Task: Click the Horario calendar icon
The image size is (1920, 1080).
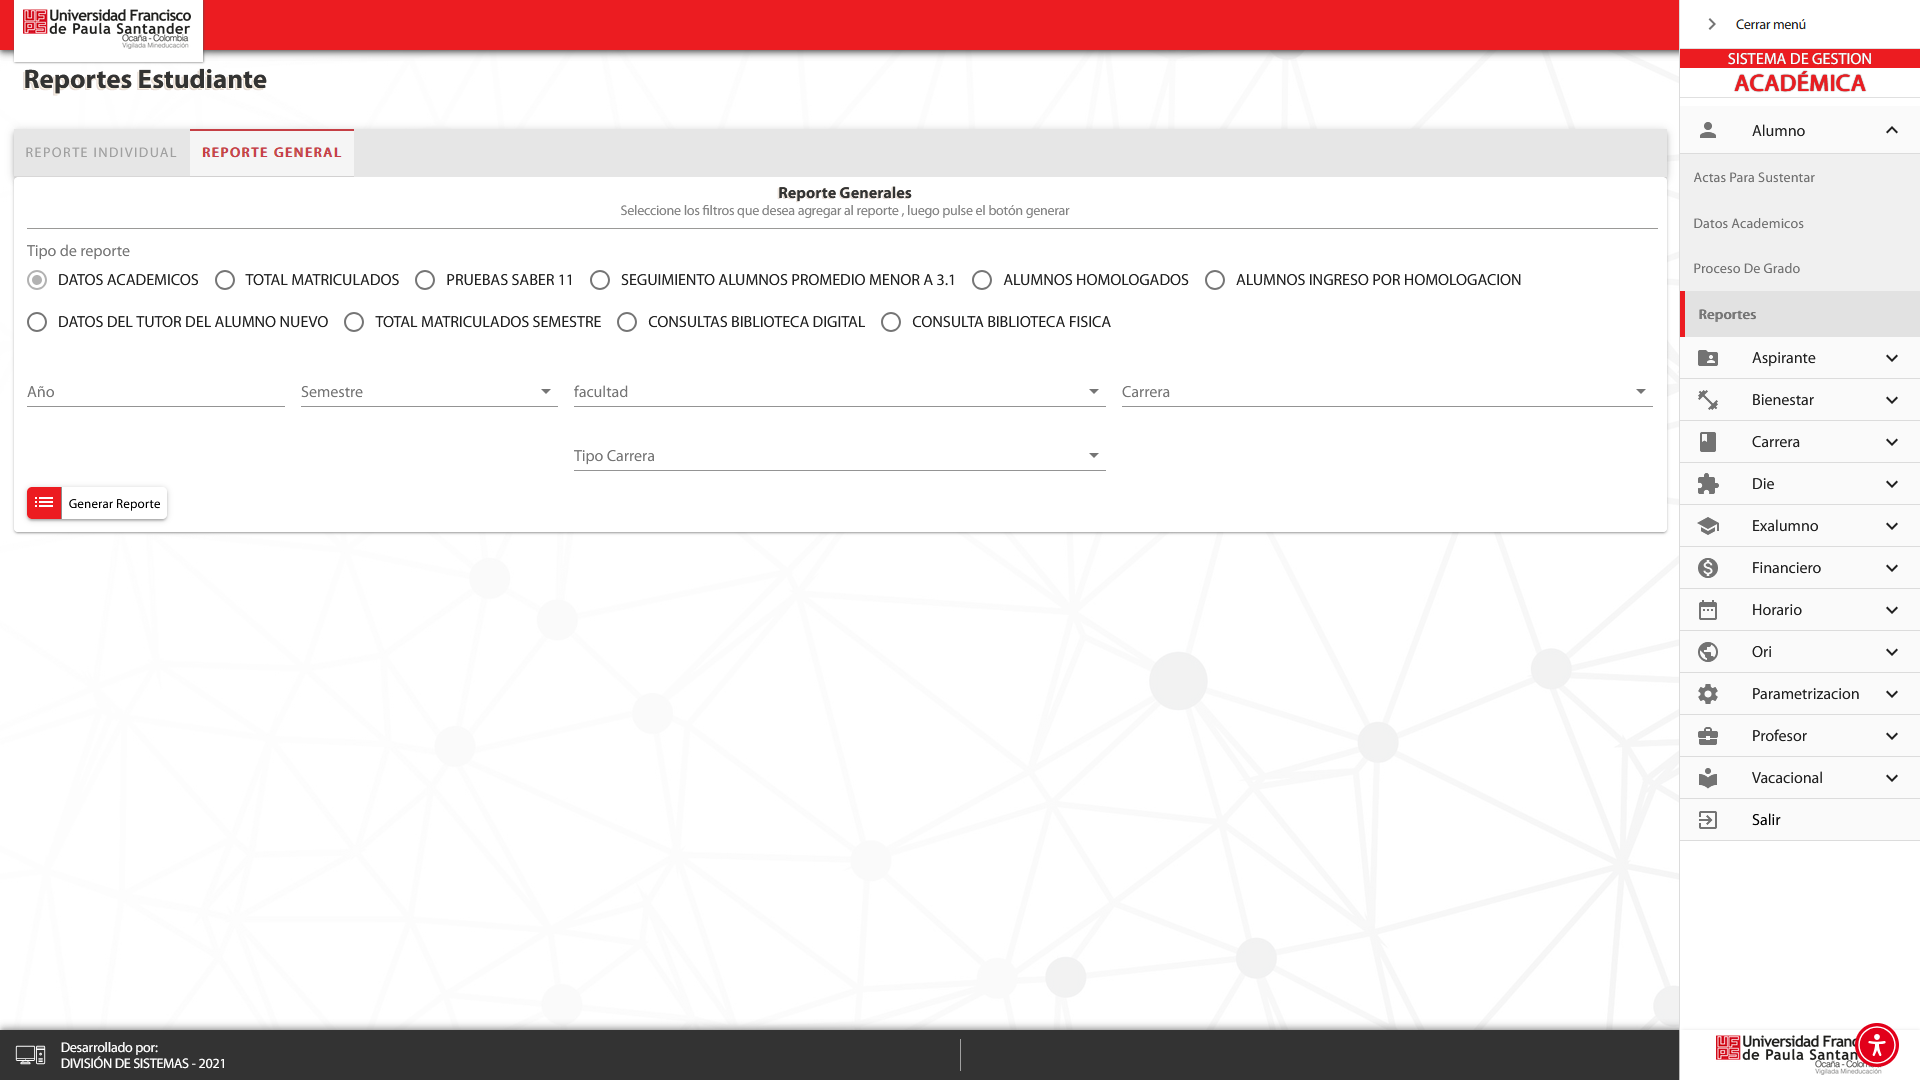Action: click(x=1708, y=610)
